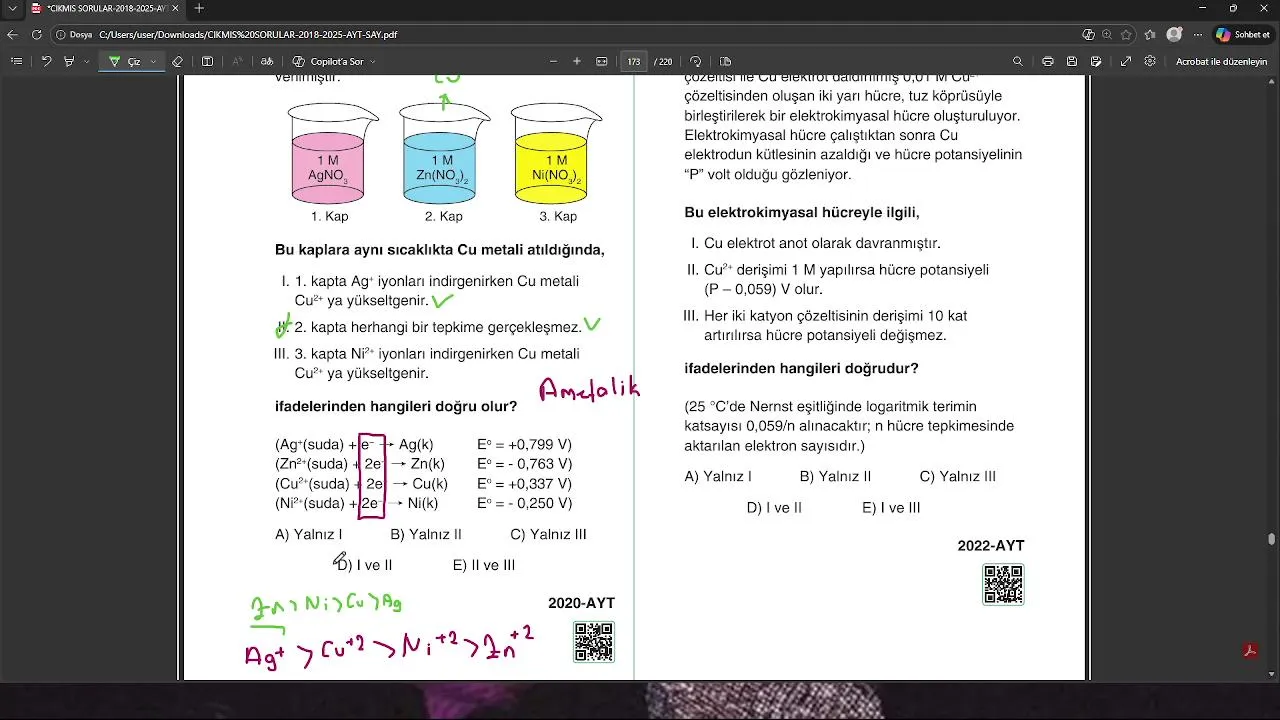Add this page to favorites
Viewport: 1280px width, 720px height.
[x=1126, y=34]
